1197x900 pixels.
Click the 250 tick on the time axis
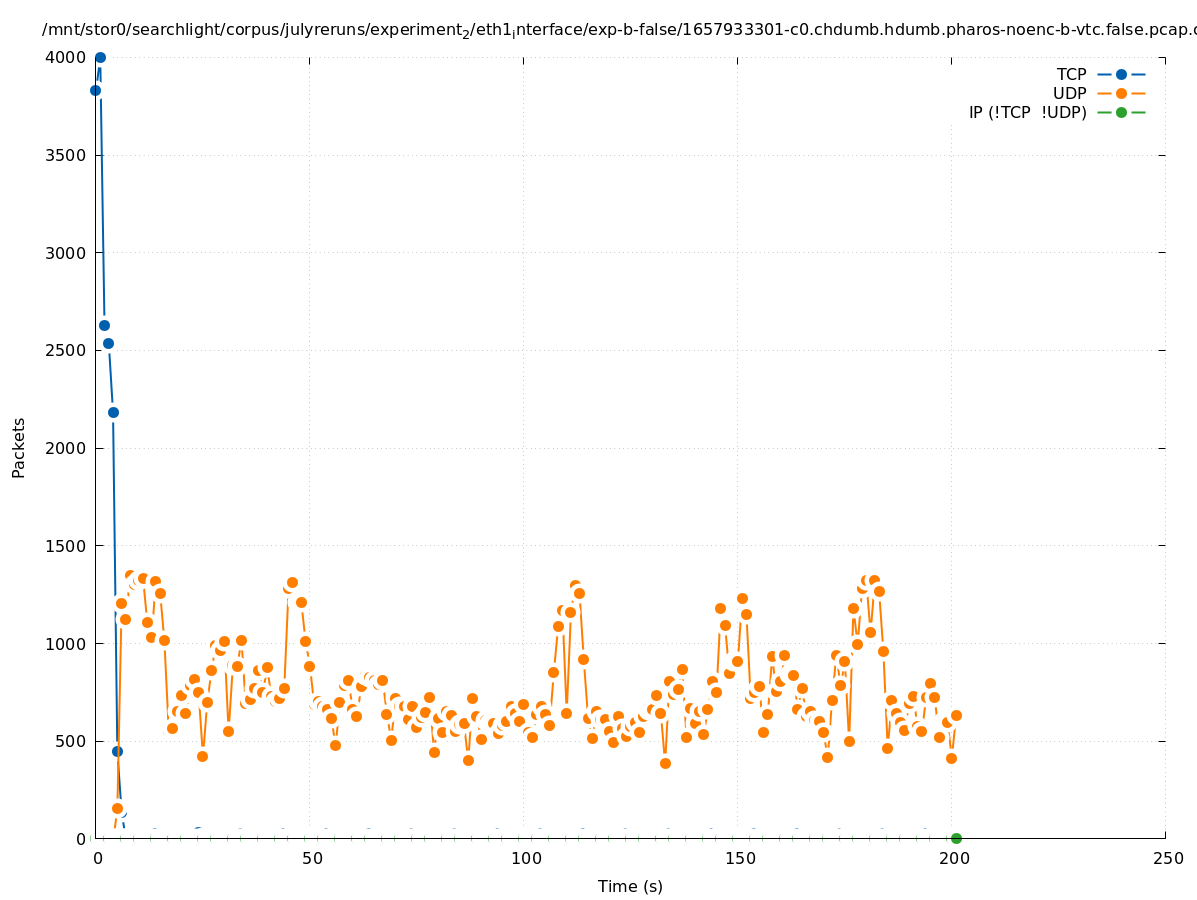[x=1167, y=858]
